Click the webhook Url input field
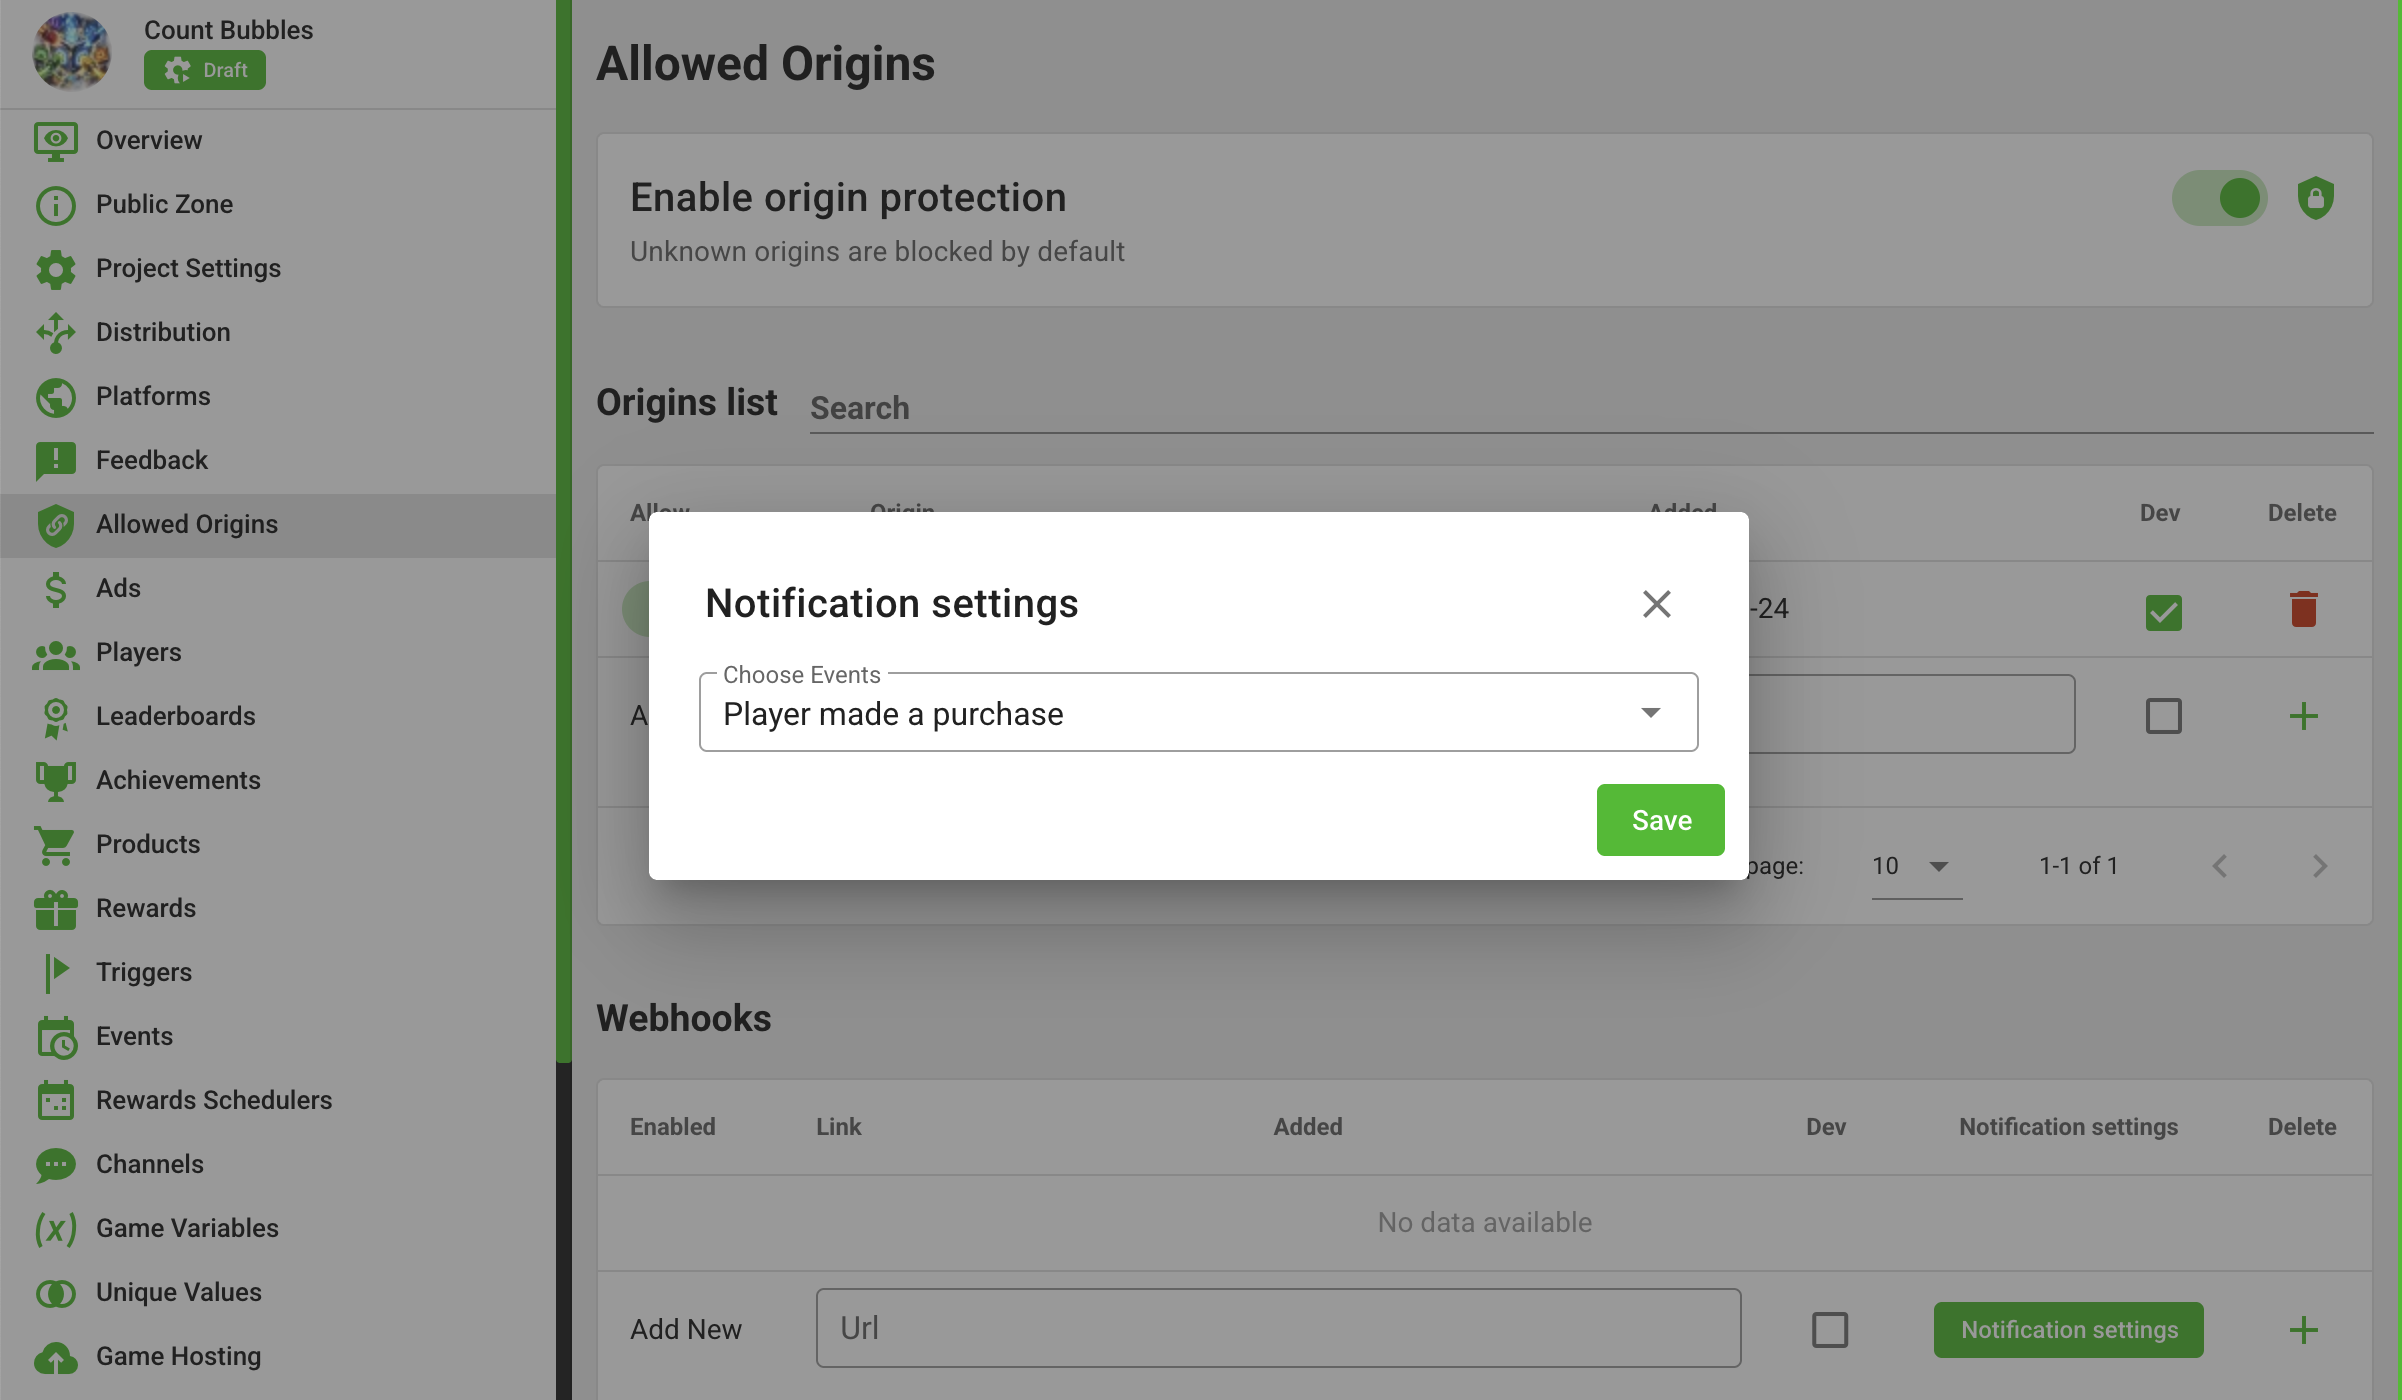The width and height of the screenshot is (2402, 1400). [1278, 1328]
